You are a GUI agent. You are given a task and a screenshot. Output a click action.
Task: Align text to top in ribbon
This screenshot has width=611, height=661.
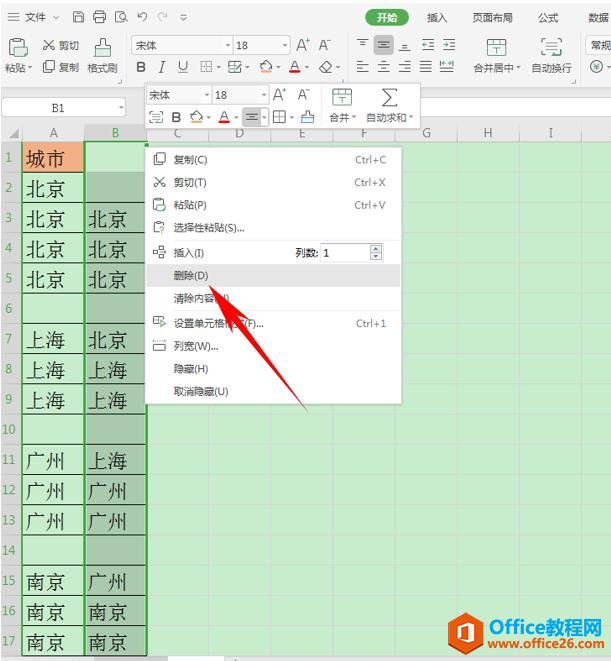(362, 44)
